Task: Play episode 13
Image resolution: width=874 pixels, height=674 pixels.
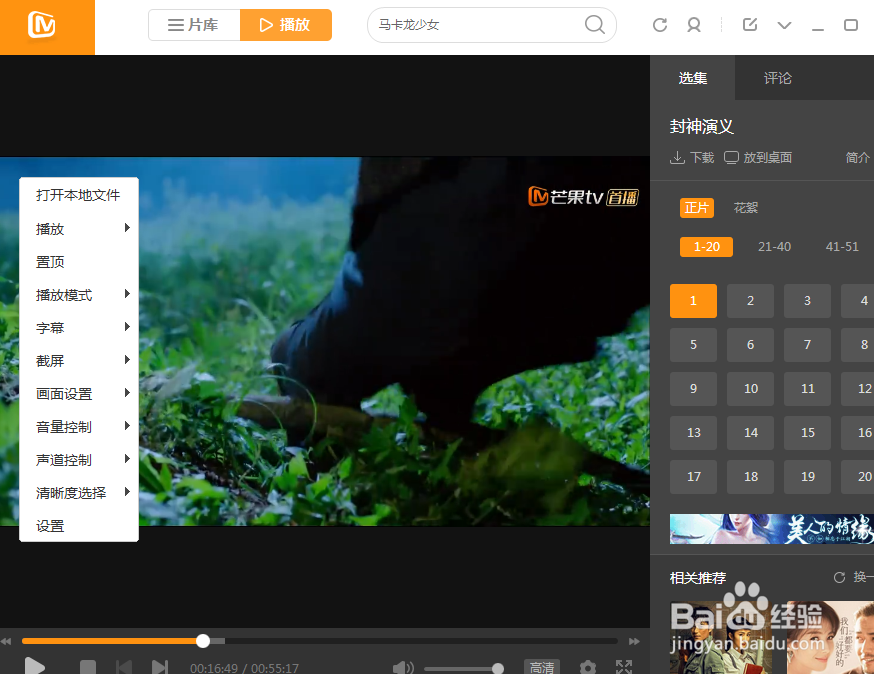Action: (693, 433)
